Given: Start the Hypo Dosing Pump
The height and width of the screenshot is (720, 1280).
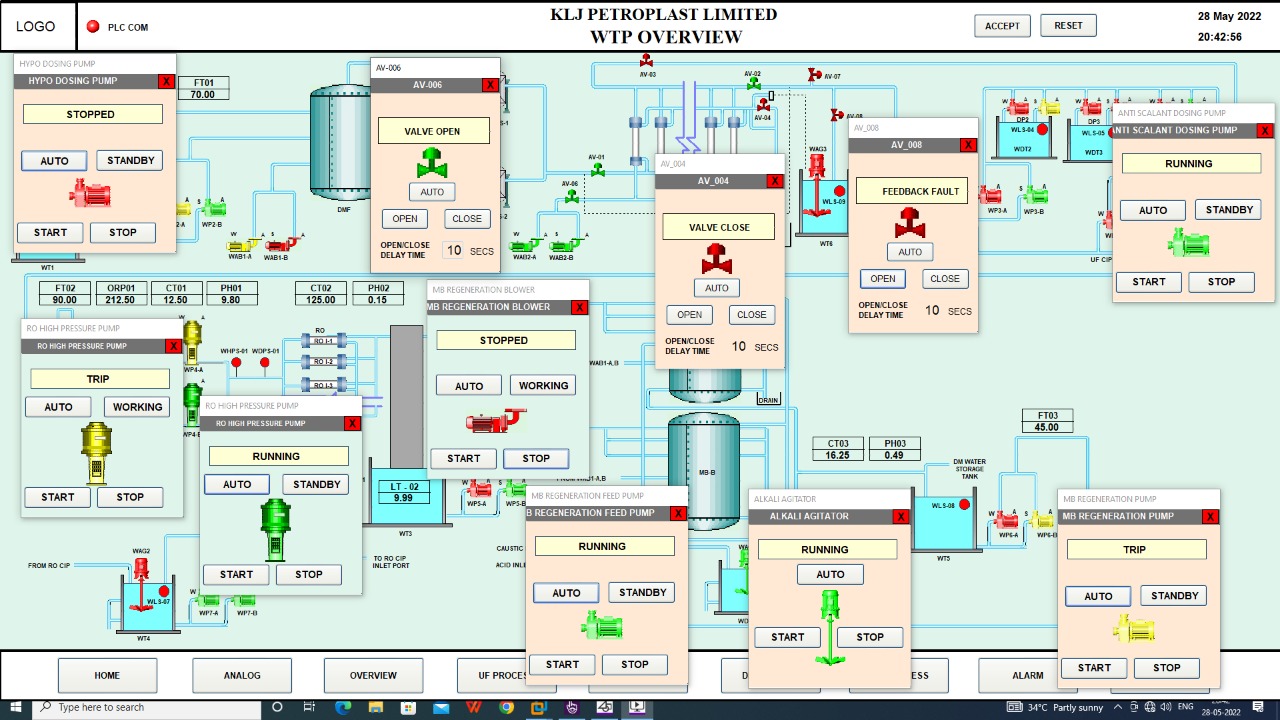Looking at the screenshot, I should tap(50, 233).
